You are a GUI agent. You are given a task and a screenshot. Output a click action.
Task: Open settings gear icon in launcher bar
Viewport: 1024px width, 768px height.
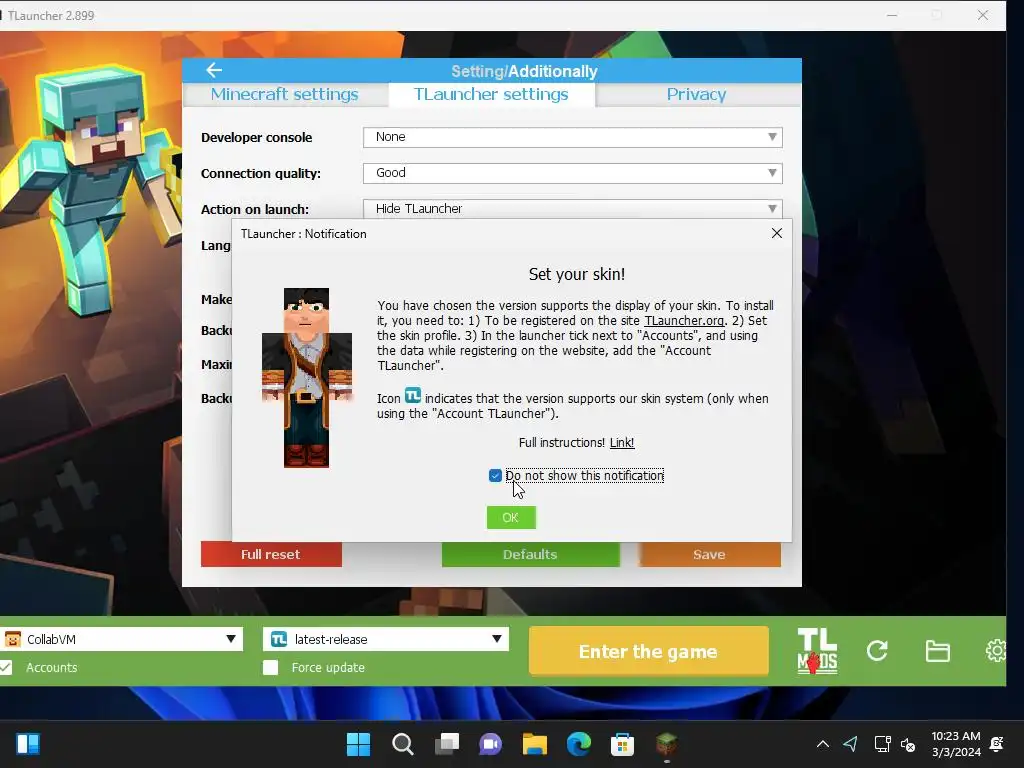[995, 650]
